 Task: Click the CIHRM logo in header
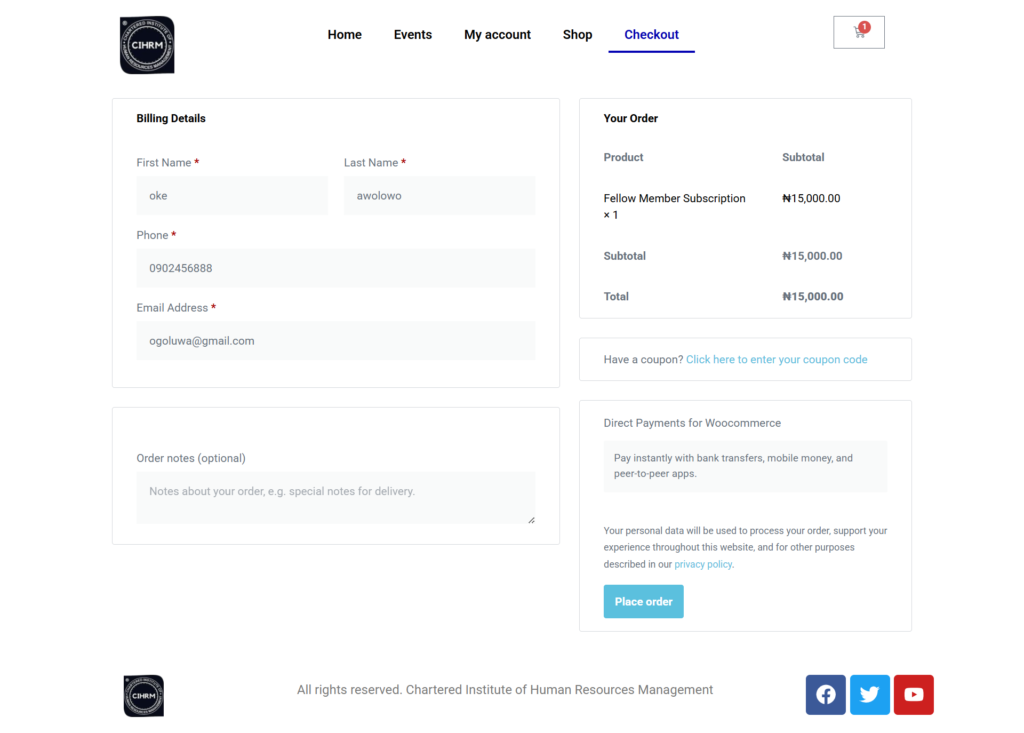coord(147,45)
